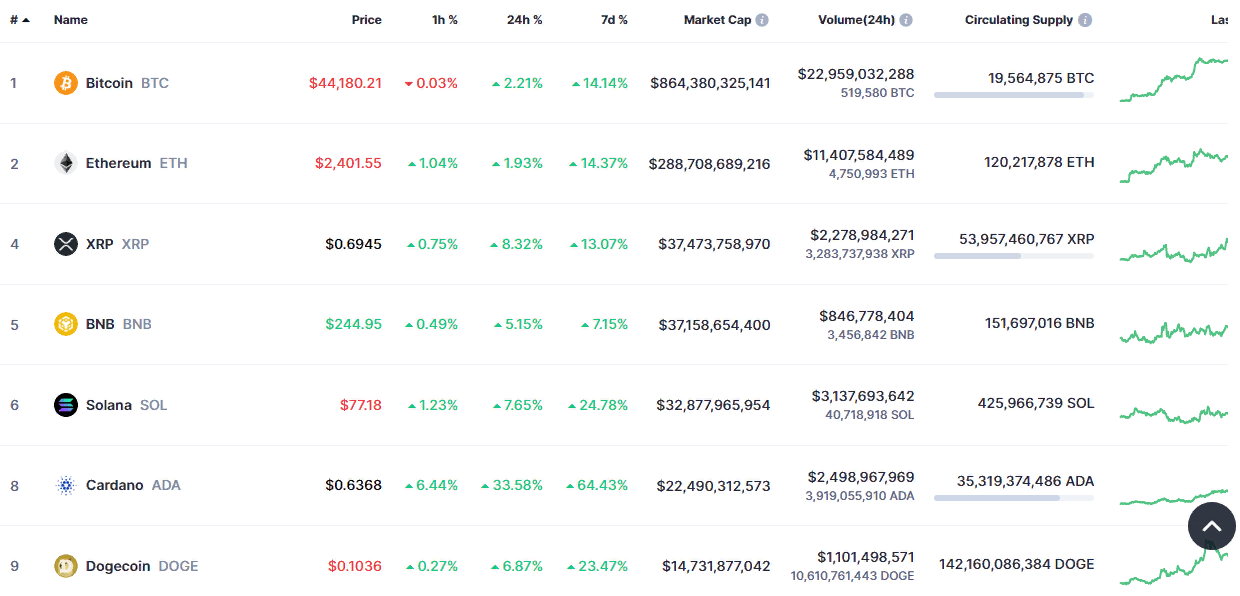Viewport: 1240px width, 596px height.
Task: Sort by 1h % column header
Action: point(445,20)
